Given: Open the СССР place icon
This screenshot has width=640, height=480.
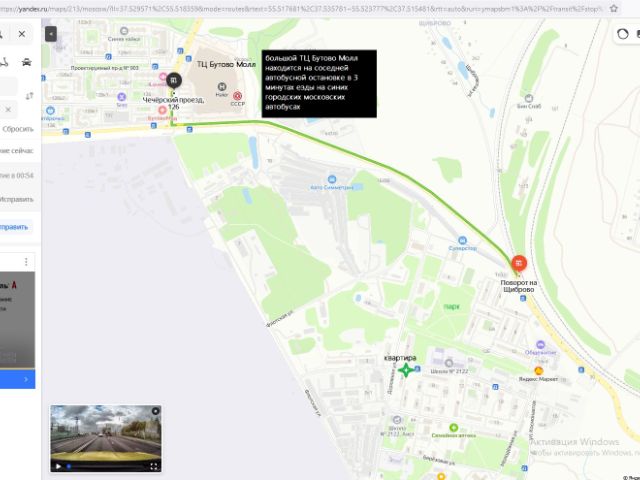Looking at the screenshot, I should [237, 96].
